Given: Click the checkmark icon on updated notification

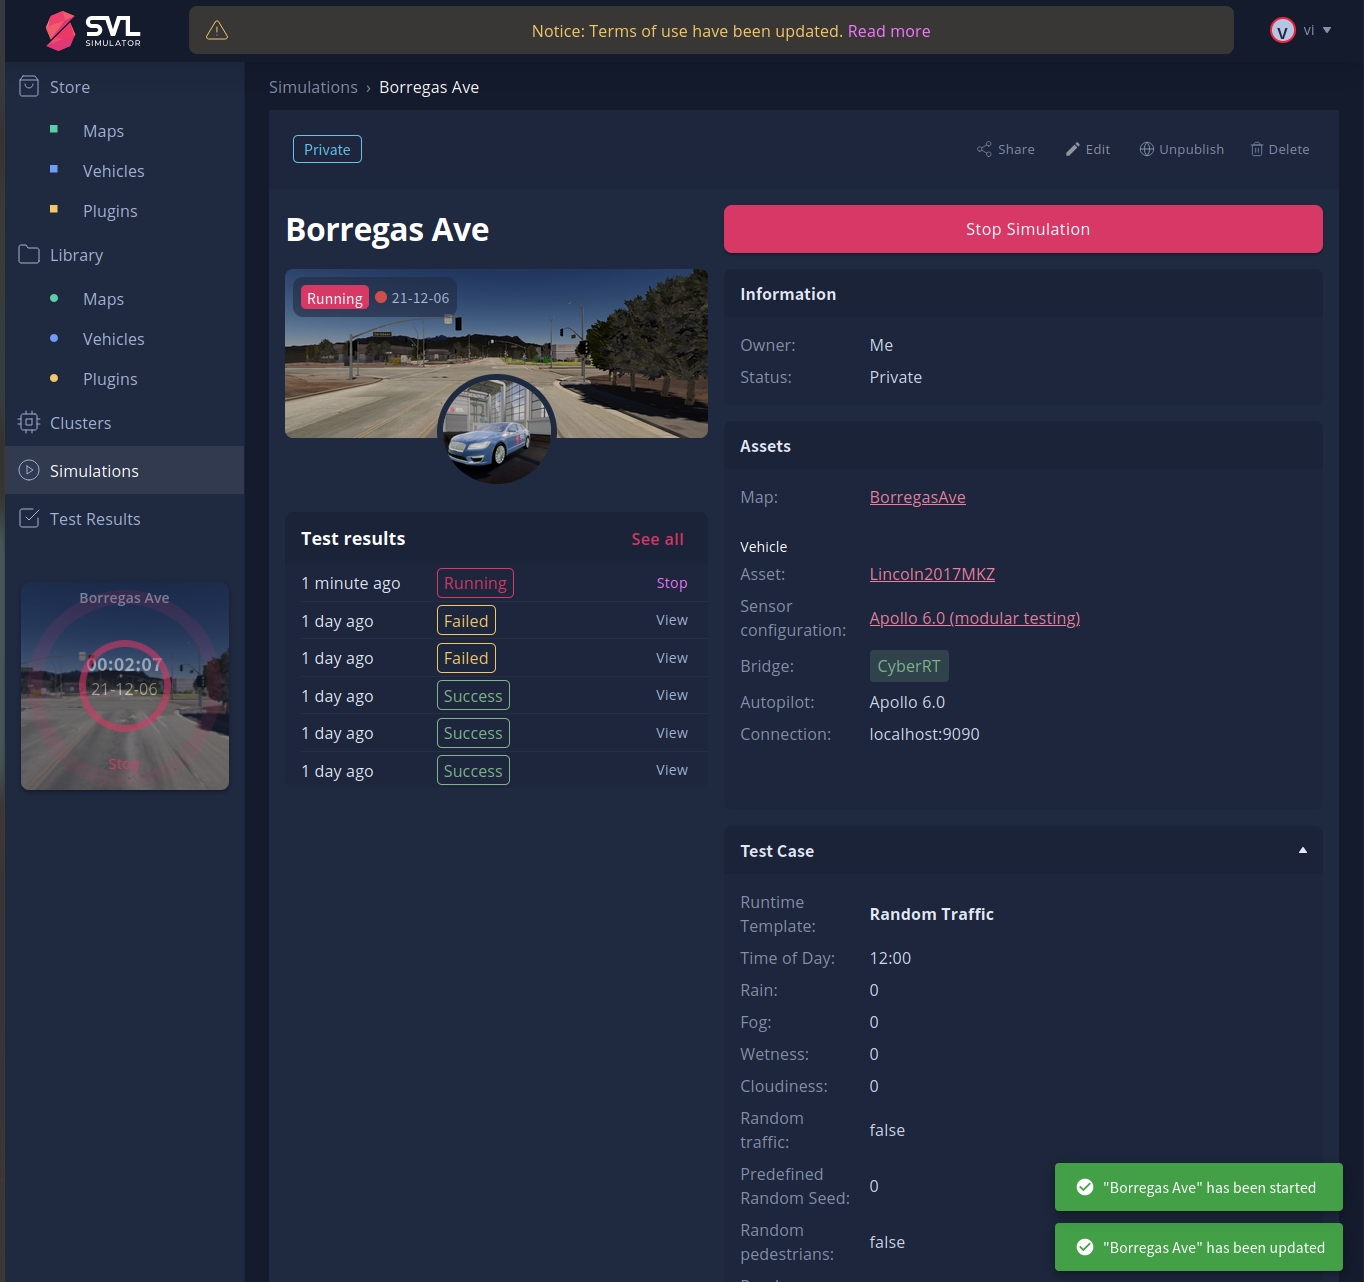Looking at the screenshot, I should (x=1084, y=1247).
